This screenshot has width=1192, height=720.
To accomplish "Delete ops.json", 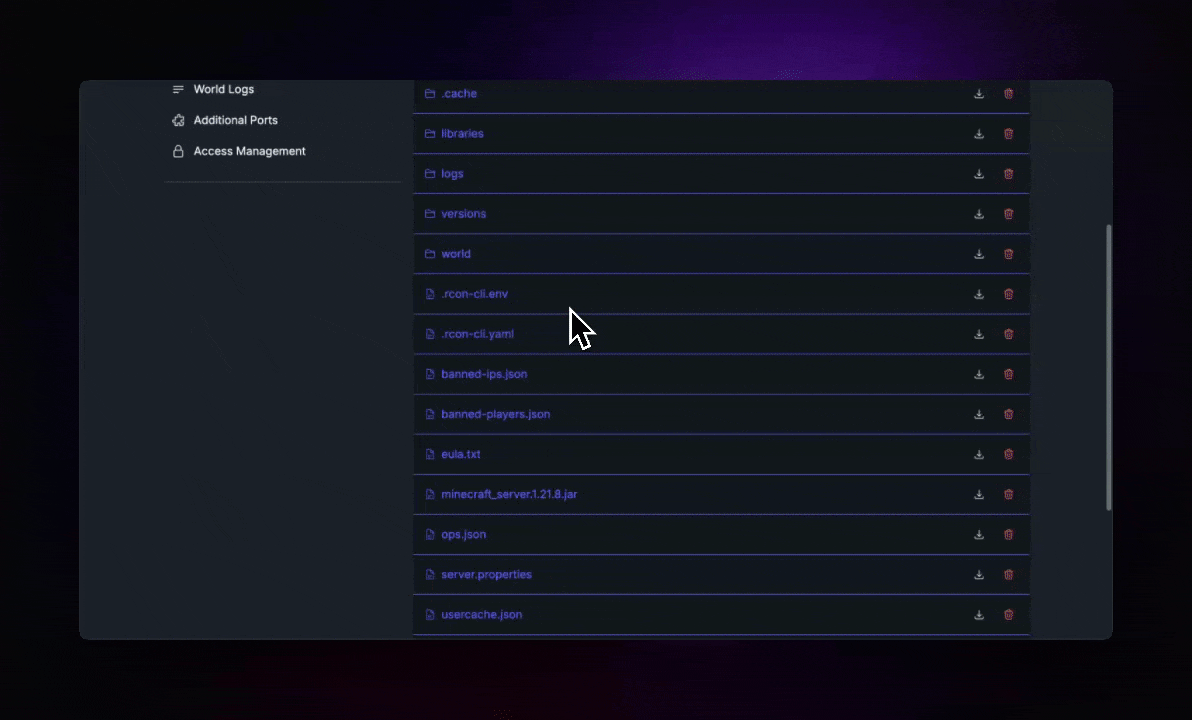I will tap(1009, 534).
